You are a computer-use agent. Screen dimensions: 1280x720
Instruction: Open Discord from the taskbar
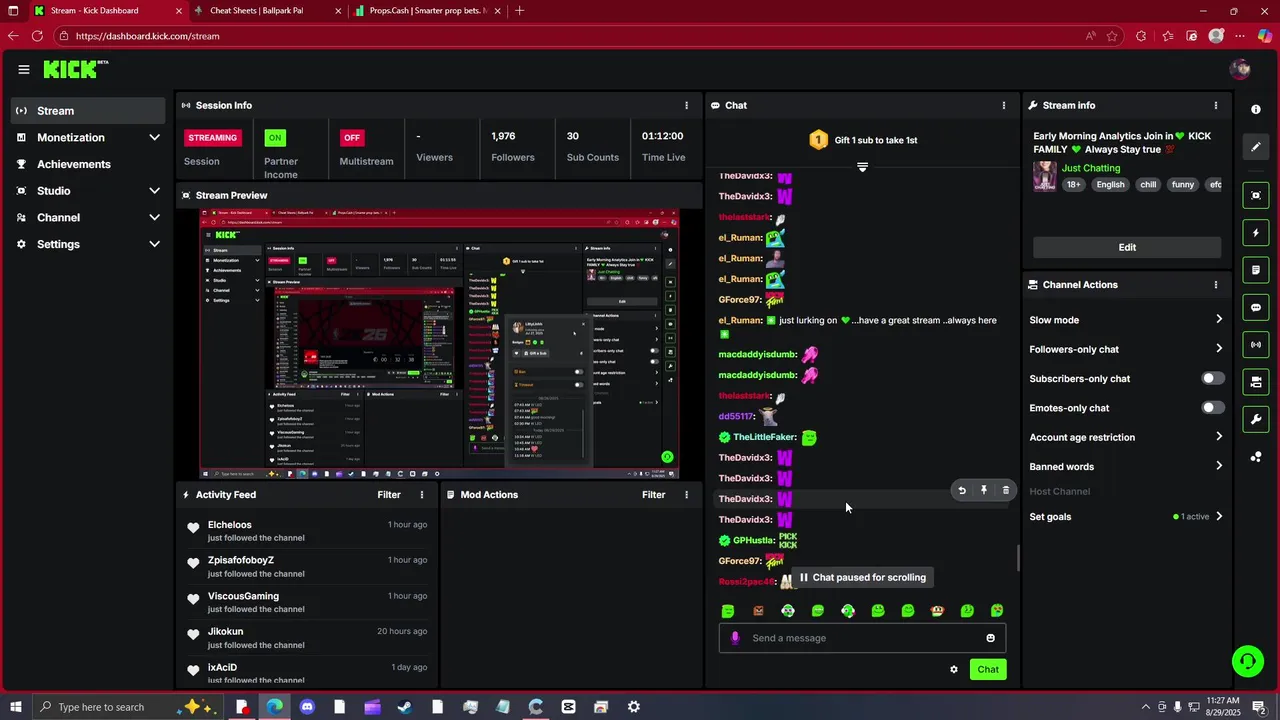[307, 707]
